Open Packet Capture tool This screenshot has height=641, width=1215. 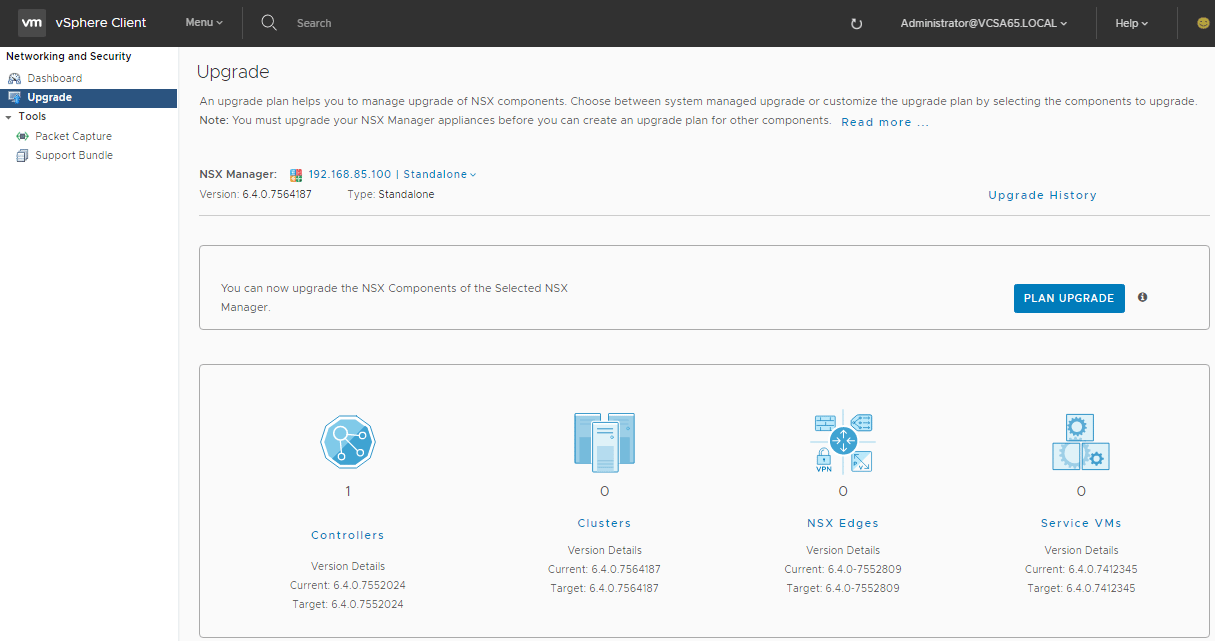pyautogui.click(x=73, y=136)
